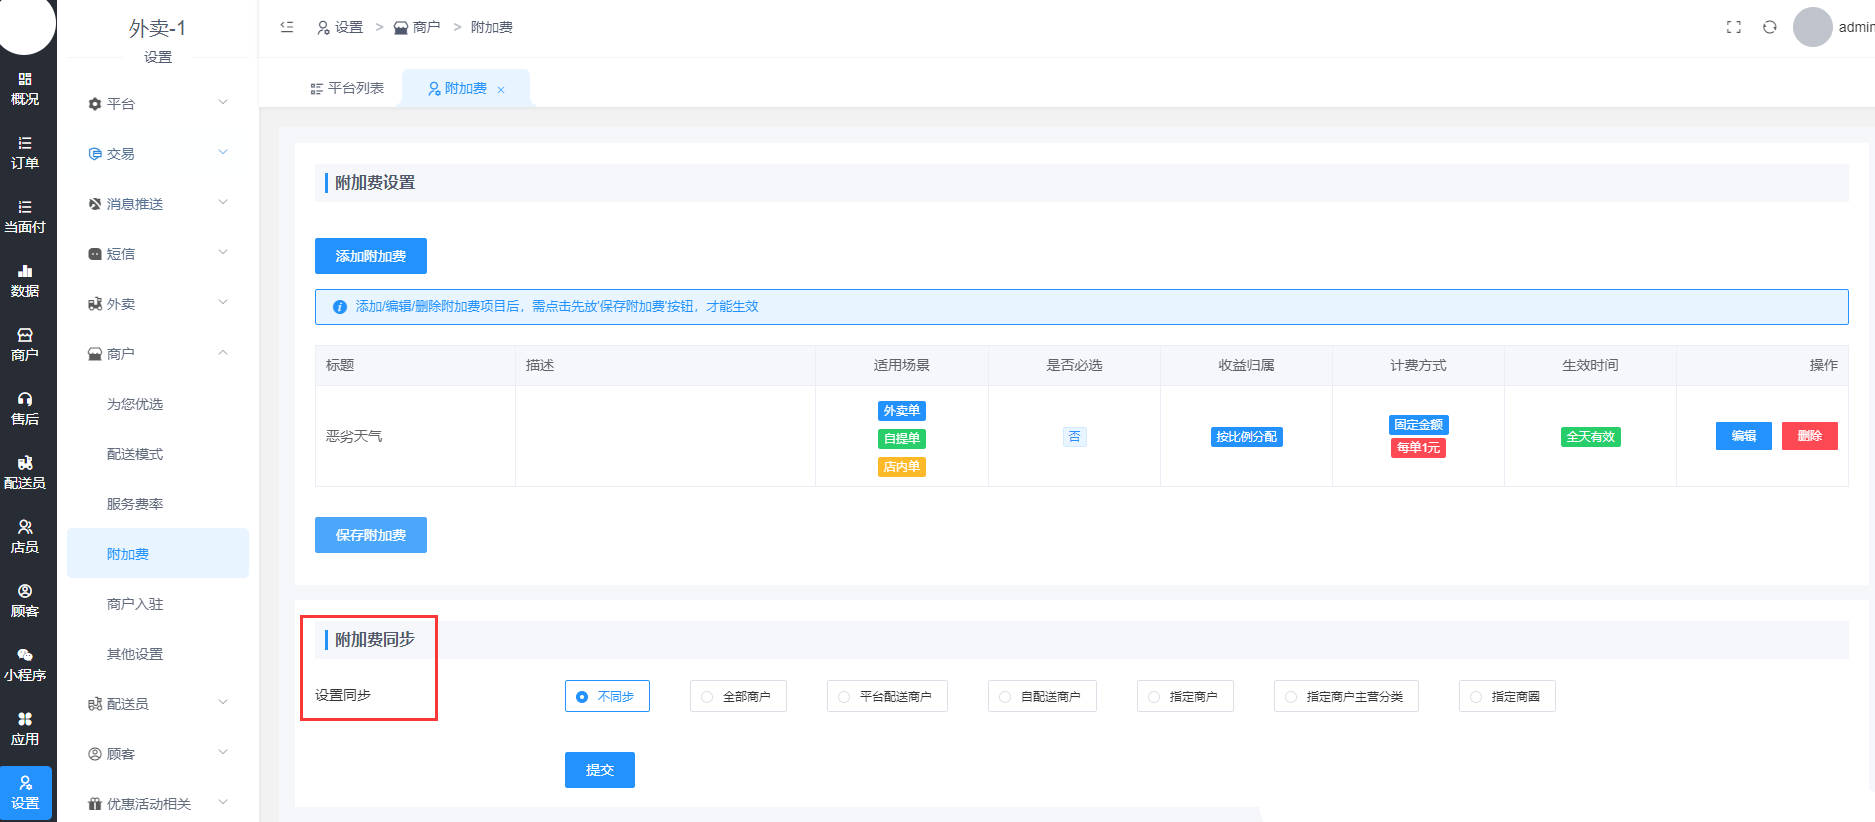Expand the 消息推送 menu group
1875x822 pixels.
tap(158, 204)
